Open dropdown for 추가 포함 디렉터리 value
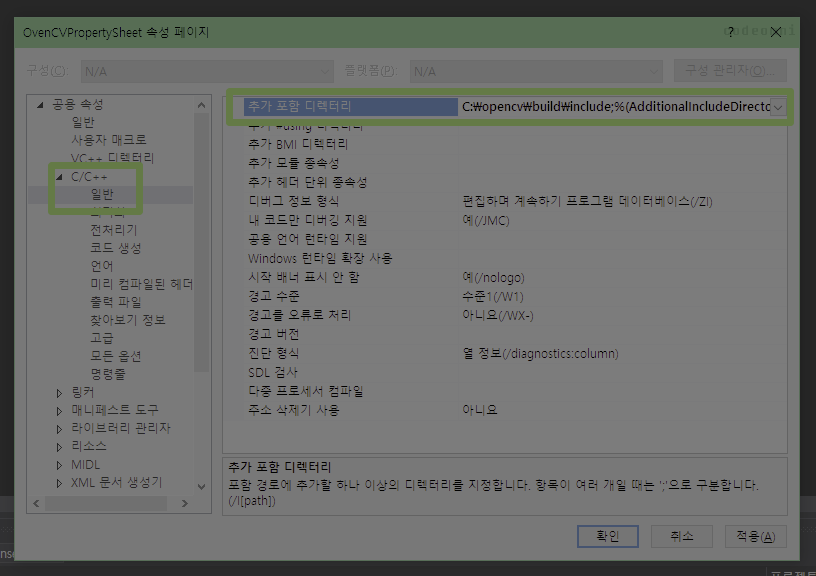This screenshot has width=816, height=576. pyautogui.click(x=778, y=107)
